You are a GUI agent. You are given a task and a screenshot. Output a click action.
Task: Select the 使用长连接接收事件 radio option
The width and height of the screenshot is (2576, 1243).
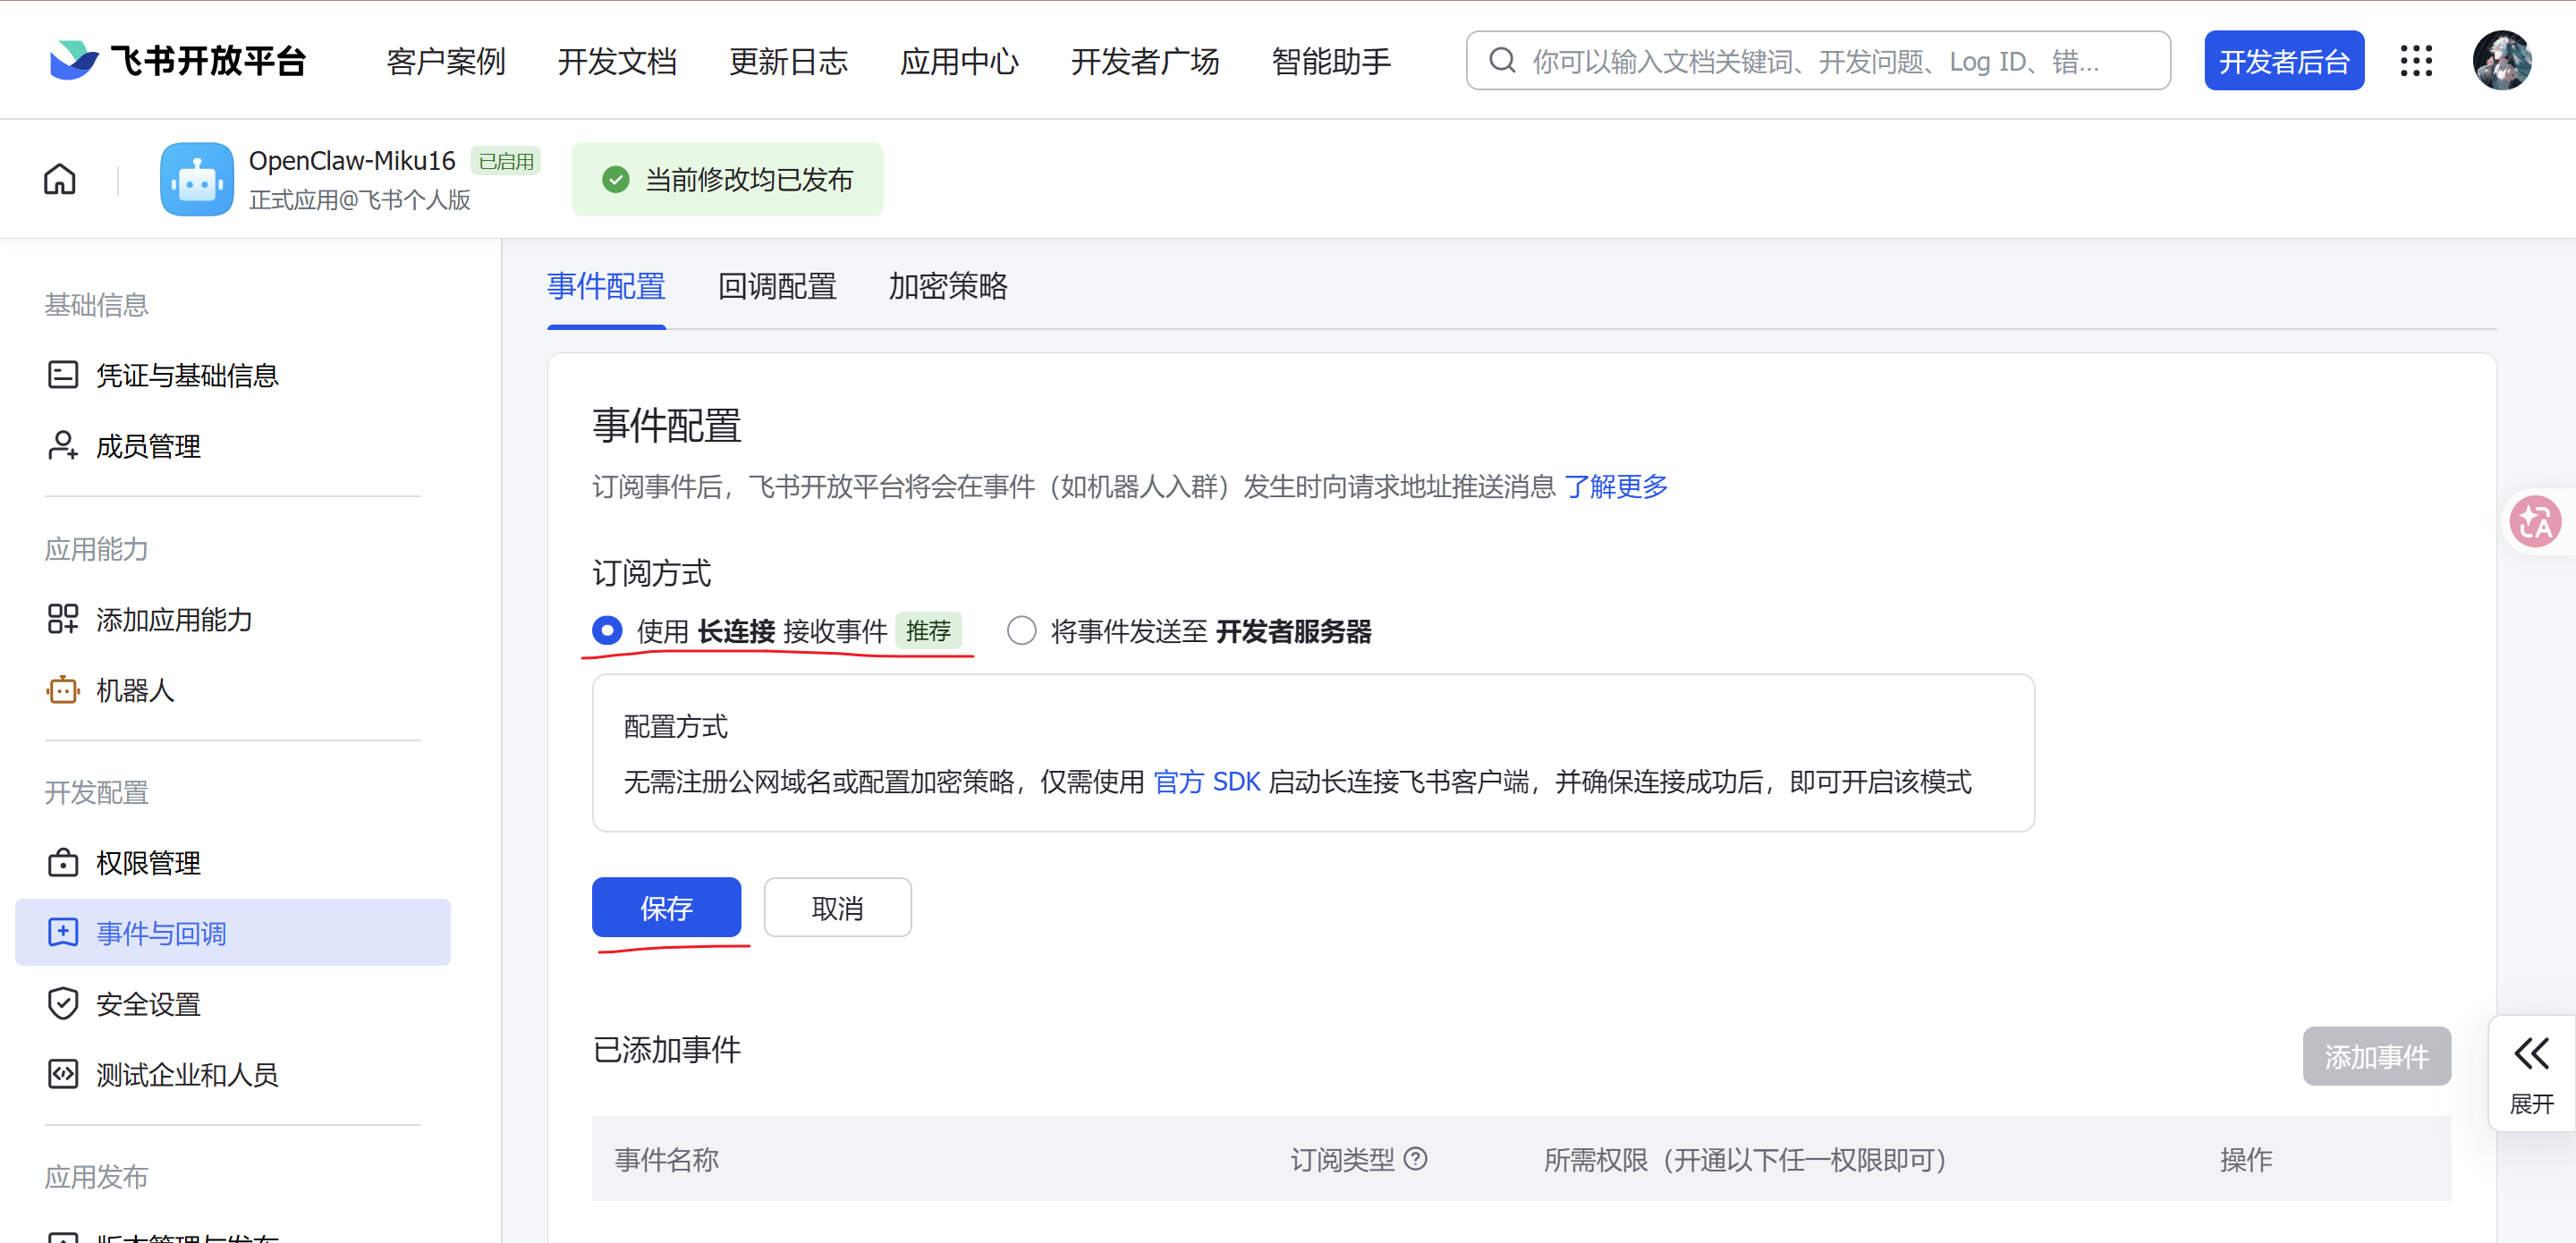(607, 631)
